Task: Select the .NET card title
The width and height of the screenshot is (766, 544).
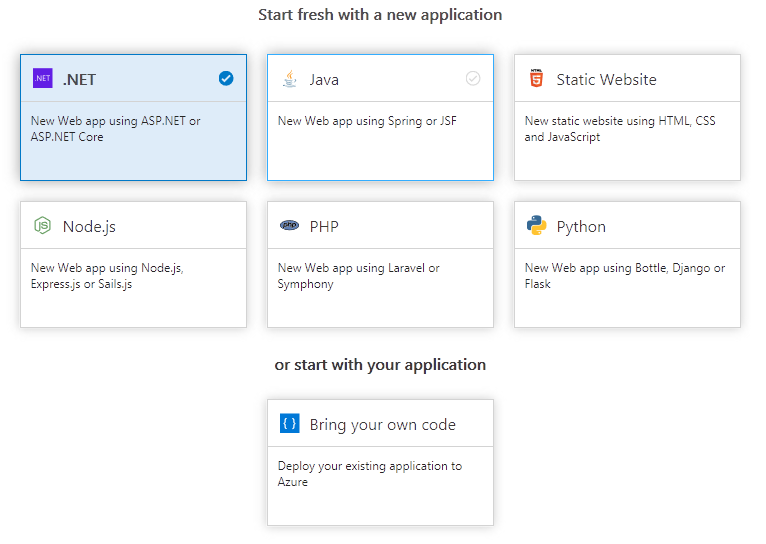Action: point(79,80)
